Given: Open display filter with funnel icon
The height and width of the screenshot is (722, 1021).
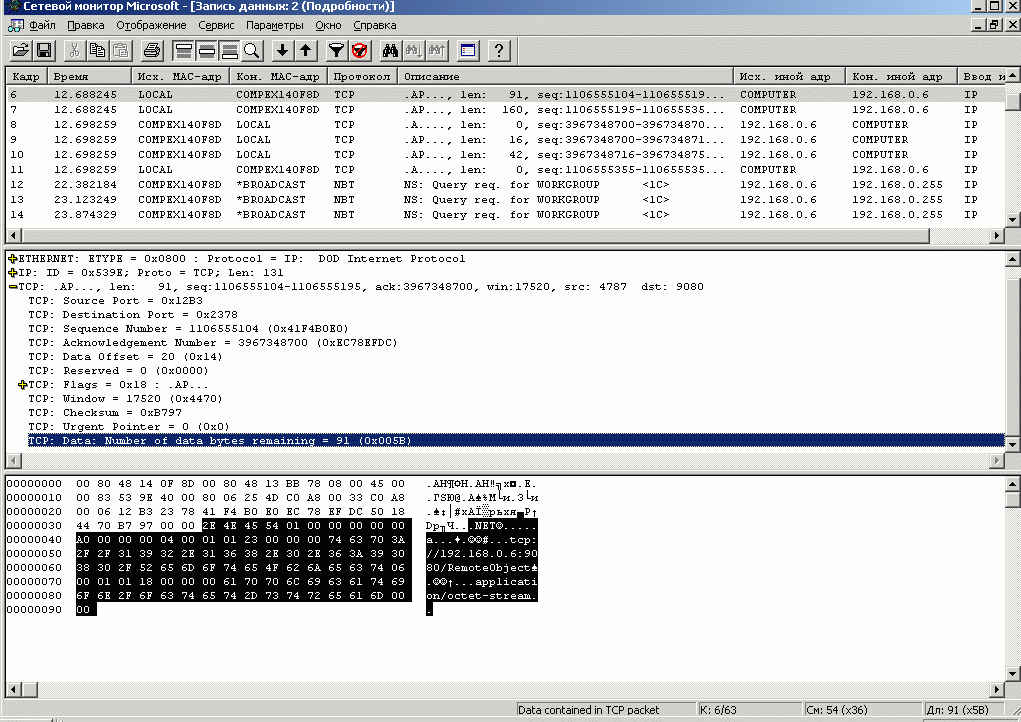Looking at the screenshot, I should click(336, 51).
